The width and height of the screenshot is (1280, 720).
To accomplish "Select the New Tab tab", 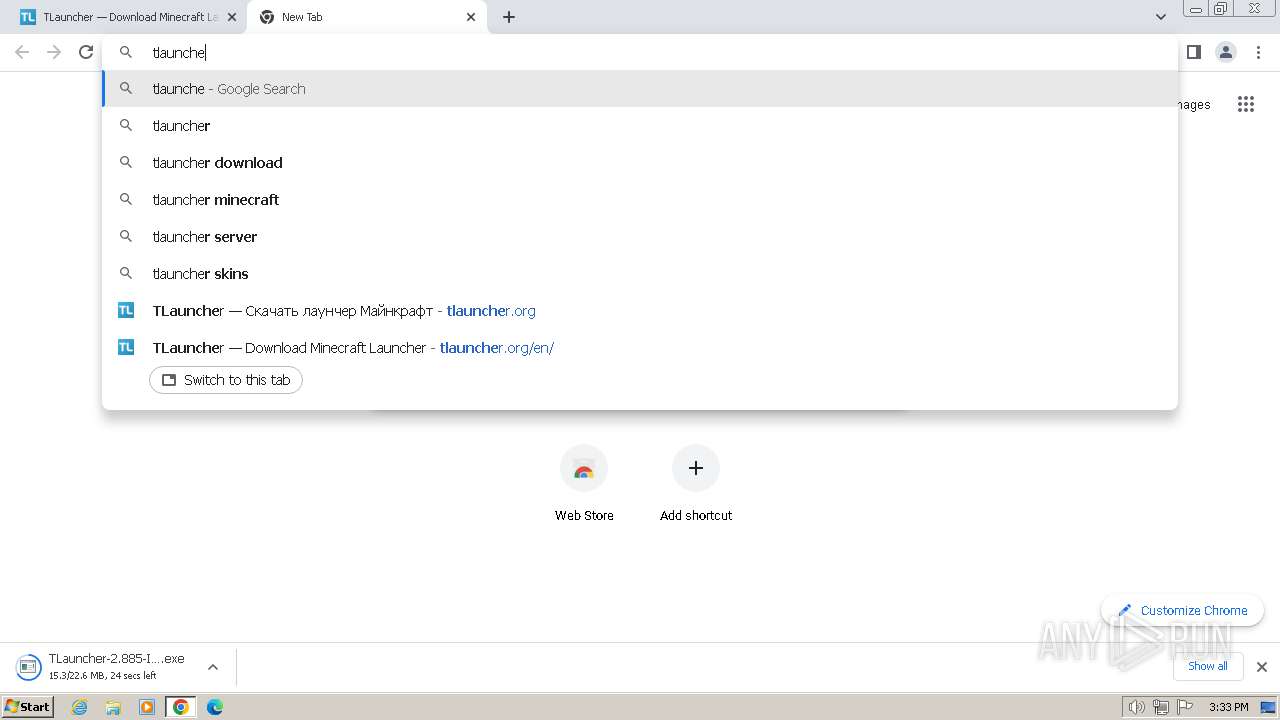I will [366, 17].
